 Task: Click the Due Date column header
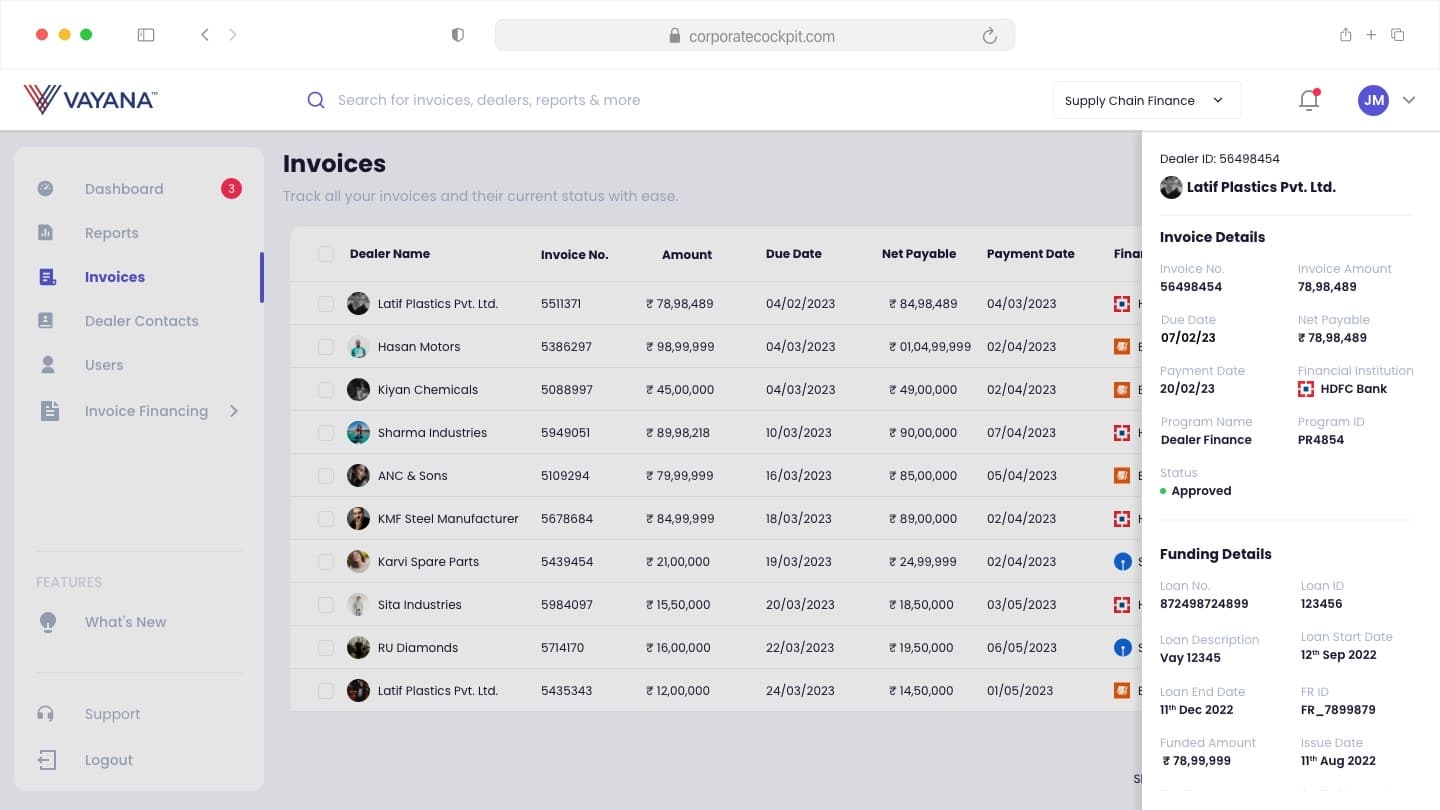click(794, 254)
